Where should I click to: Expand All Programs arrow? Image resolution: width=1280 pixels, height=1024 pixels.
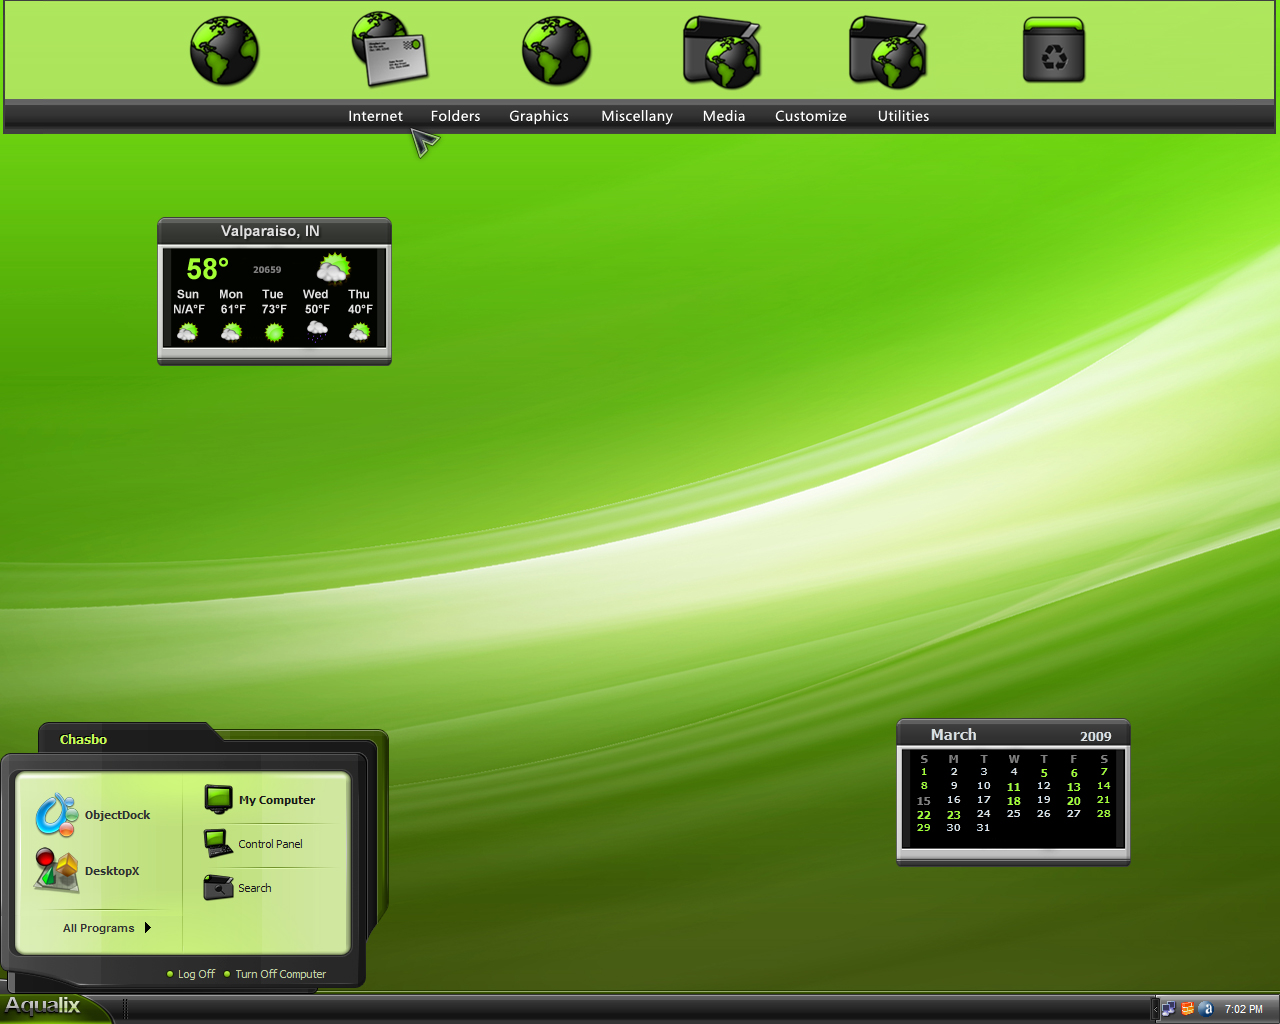(x=148, y=928)
